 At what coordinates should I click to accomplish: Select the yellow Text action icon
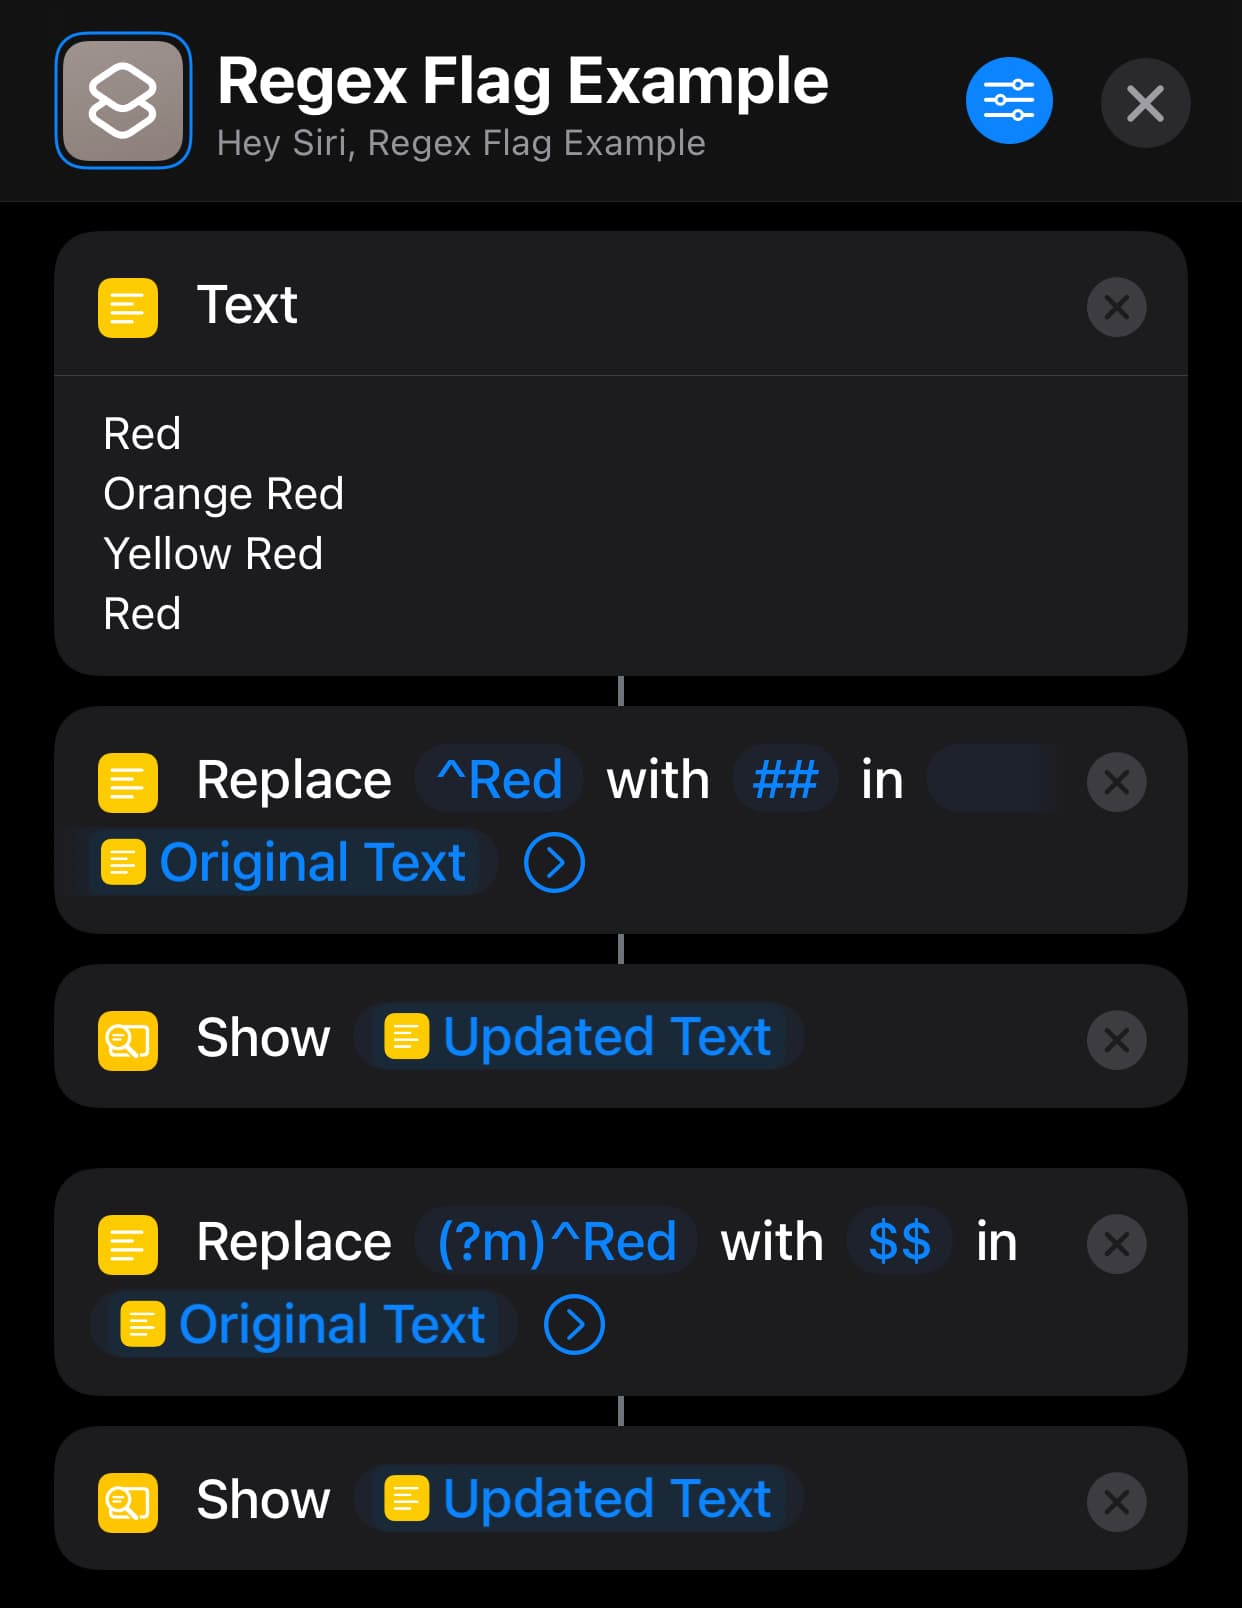click(126, 307)
